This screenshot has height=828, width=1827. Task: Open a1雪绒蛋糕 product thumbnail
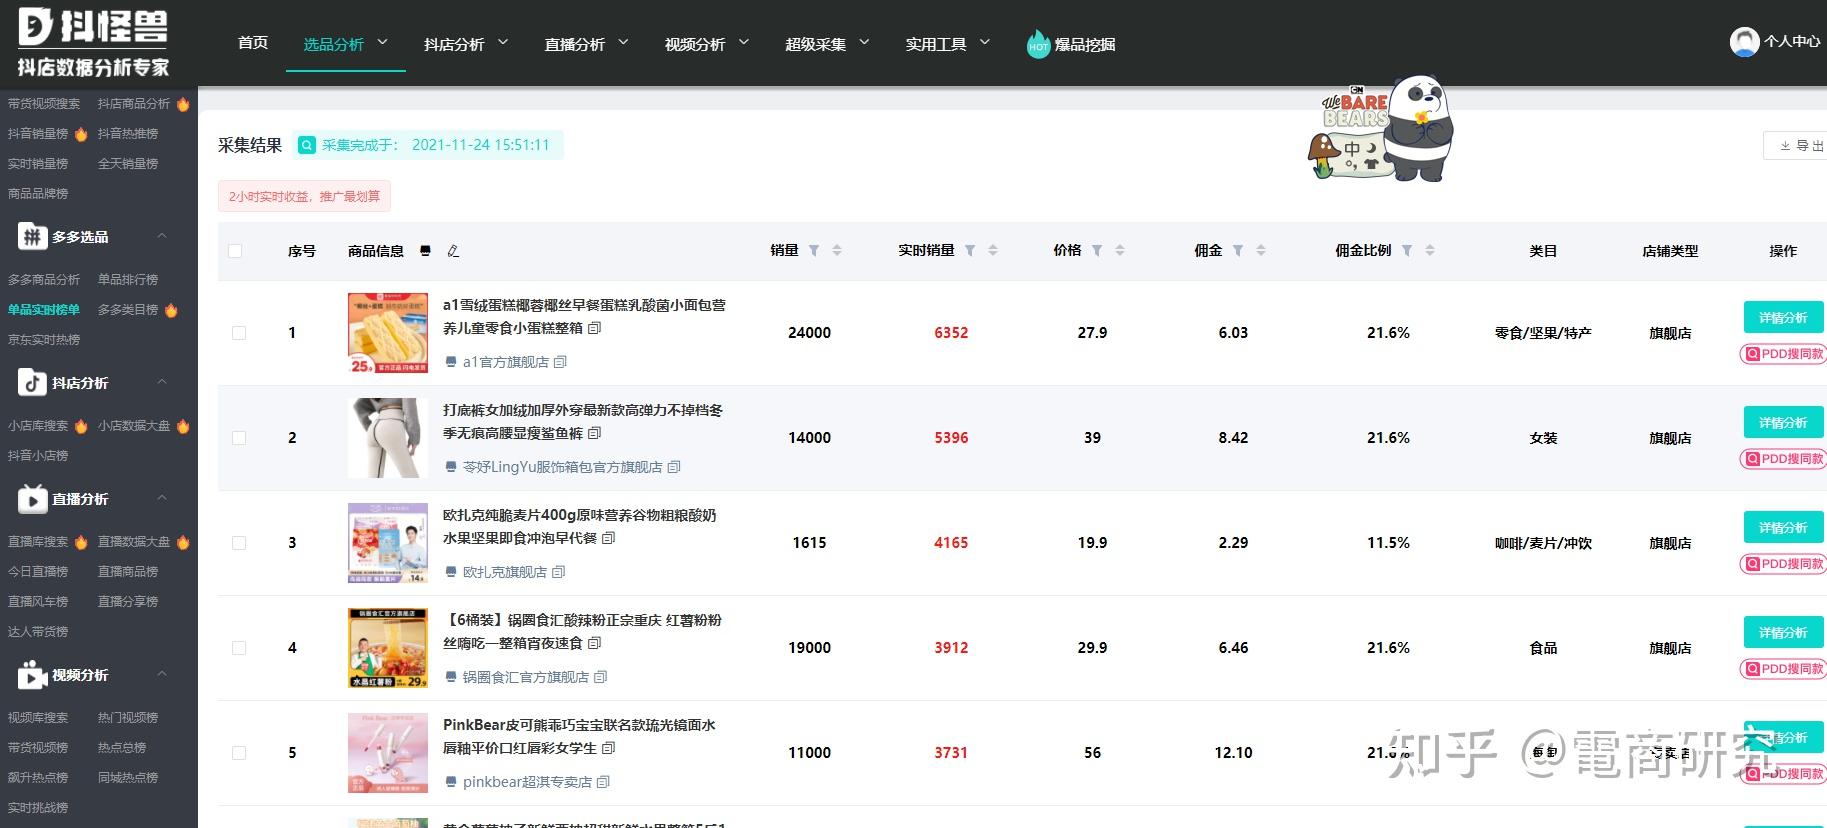388,333
